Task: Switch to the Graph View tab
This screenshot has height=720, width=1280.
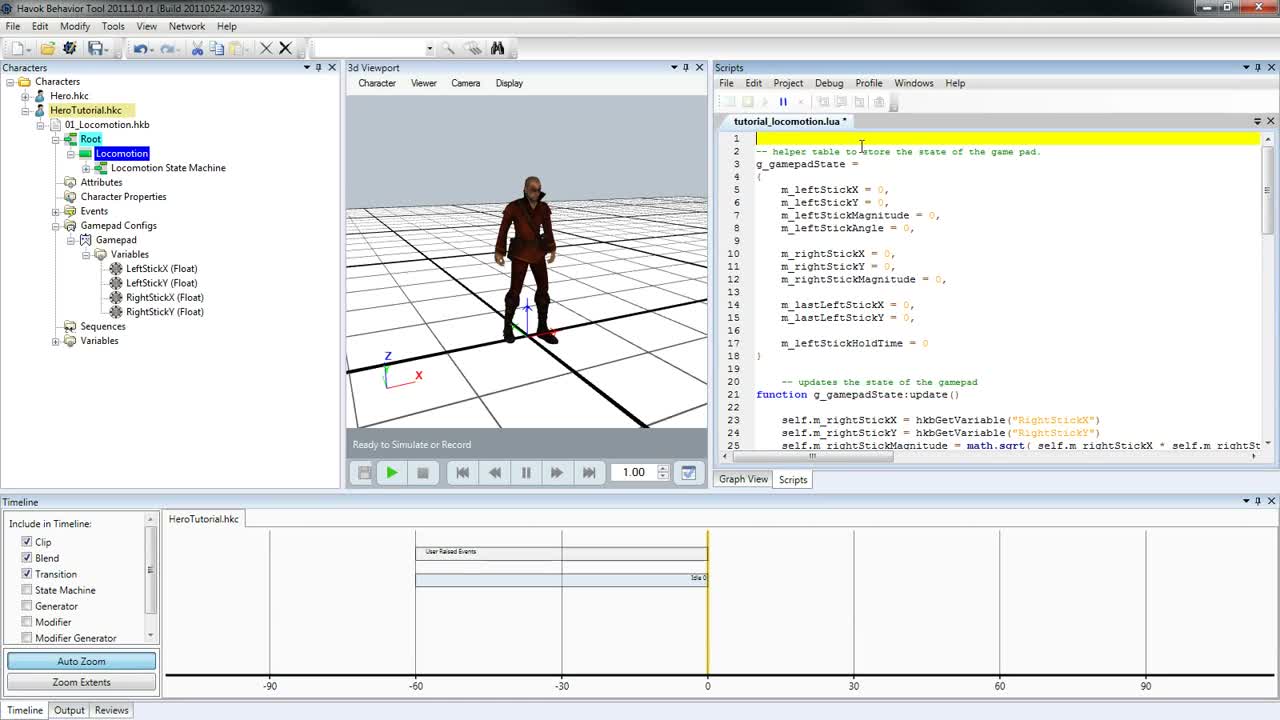Action: [743, 479]
